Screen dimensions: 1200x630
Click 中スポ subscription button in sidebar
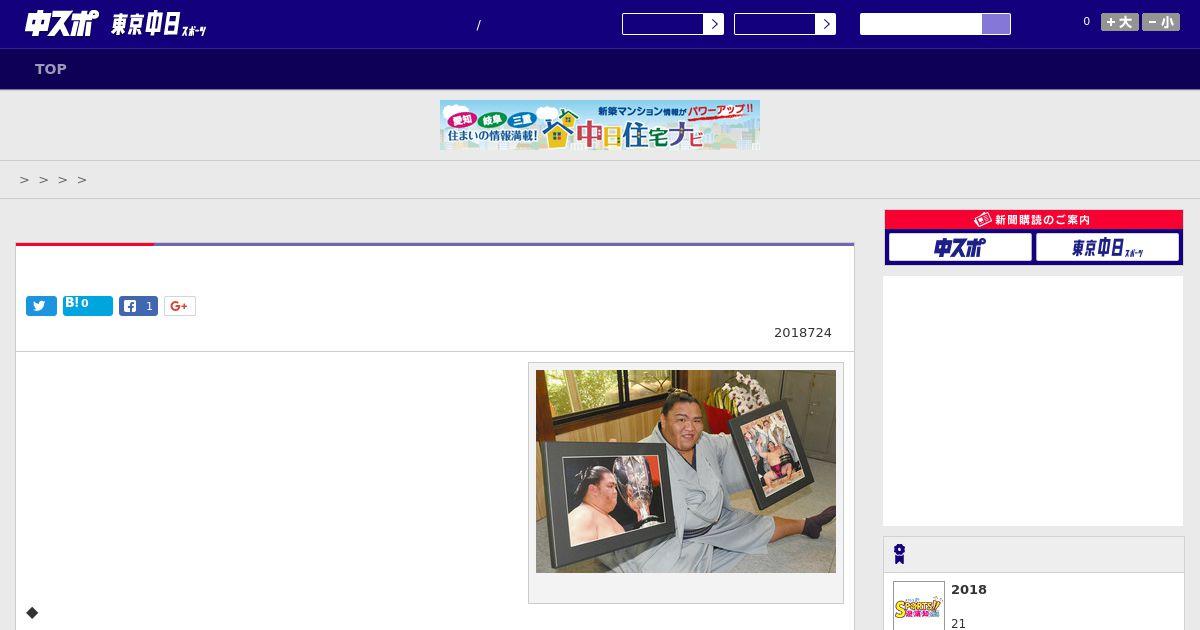coord(960,247)
